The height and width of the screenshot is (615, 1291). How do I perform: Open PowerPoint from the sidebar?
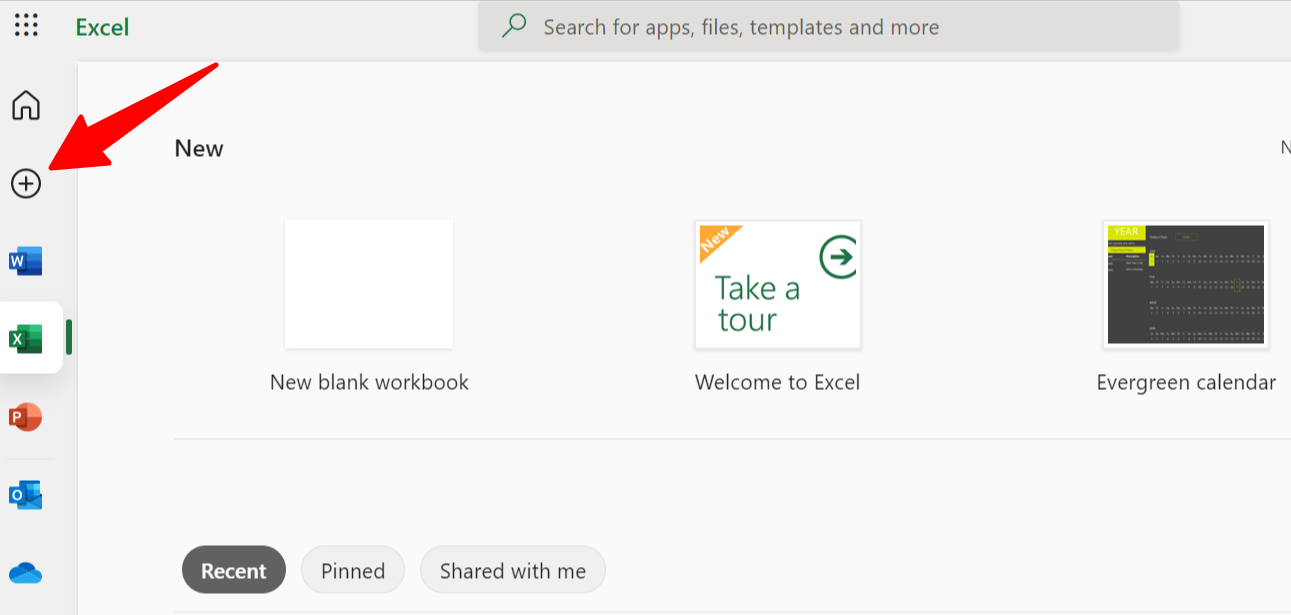tap(26, 417)
